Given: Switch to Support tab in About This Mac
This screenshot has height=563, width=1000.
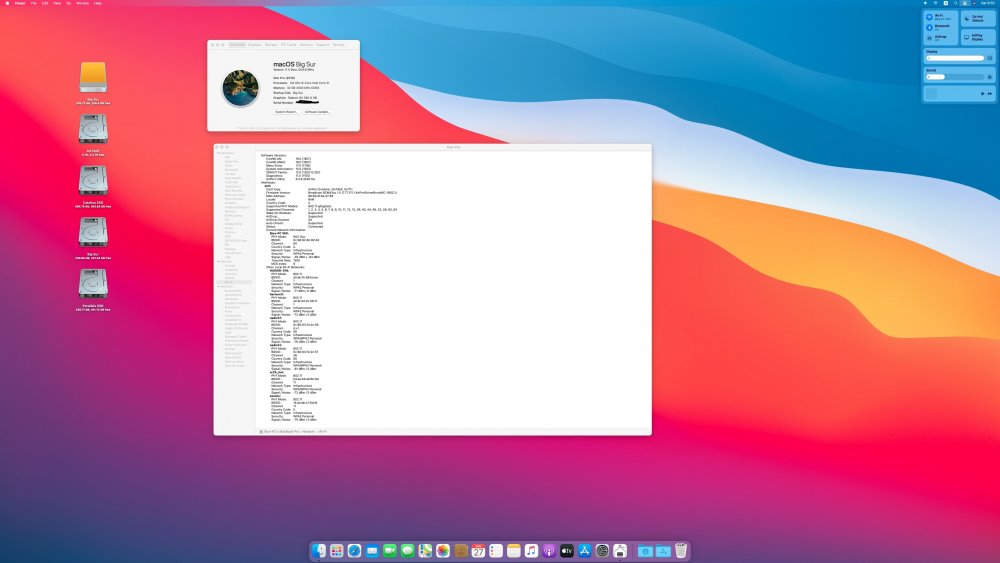Looking at the screenshot, I should [323, 45].
